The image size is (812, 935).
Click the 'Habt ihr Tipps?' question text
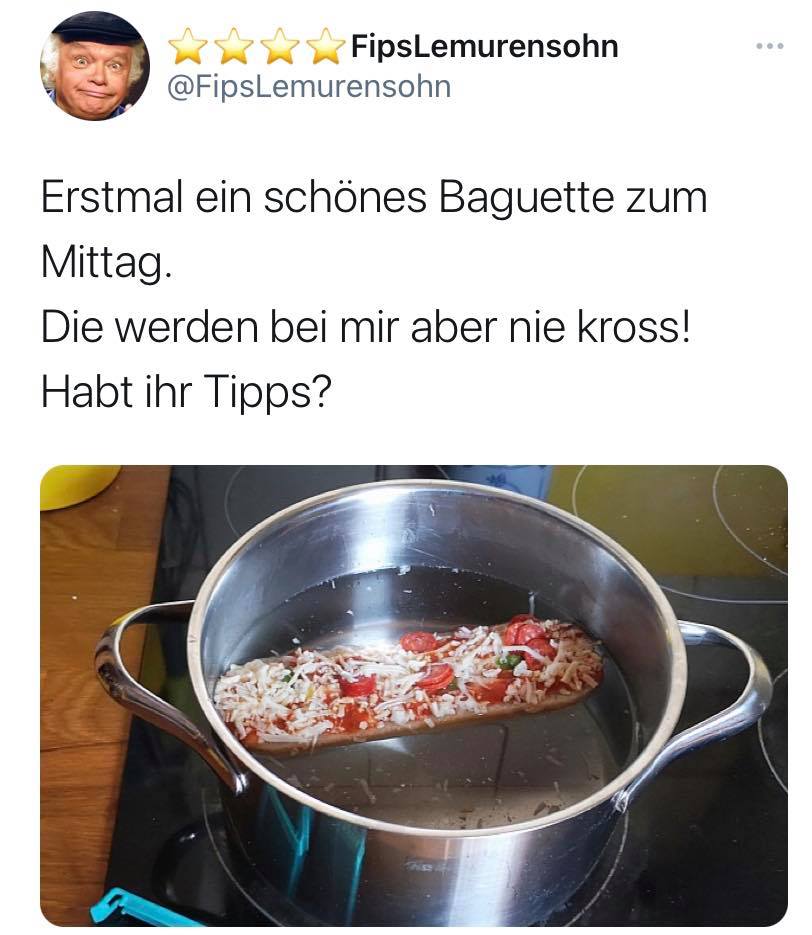click(x=186, y=393)
